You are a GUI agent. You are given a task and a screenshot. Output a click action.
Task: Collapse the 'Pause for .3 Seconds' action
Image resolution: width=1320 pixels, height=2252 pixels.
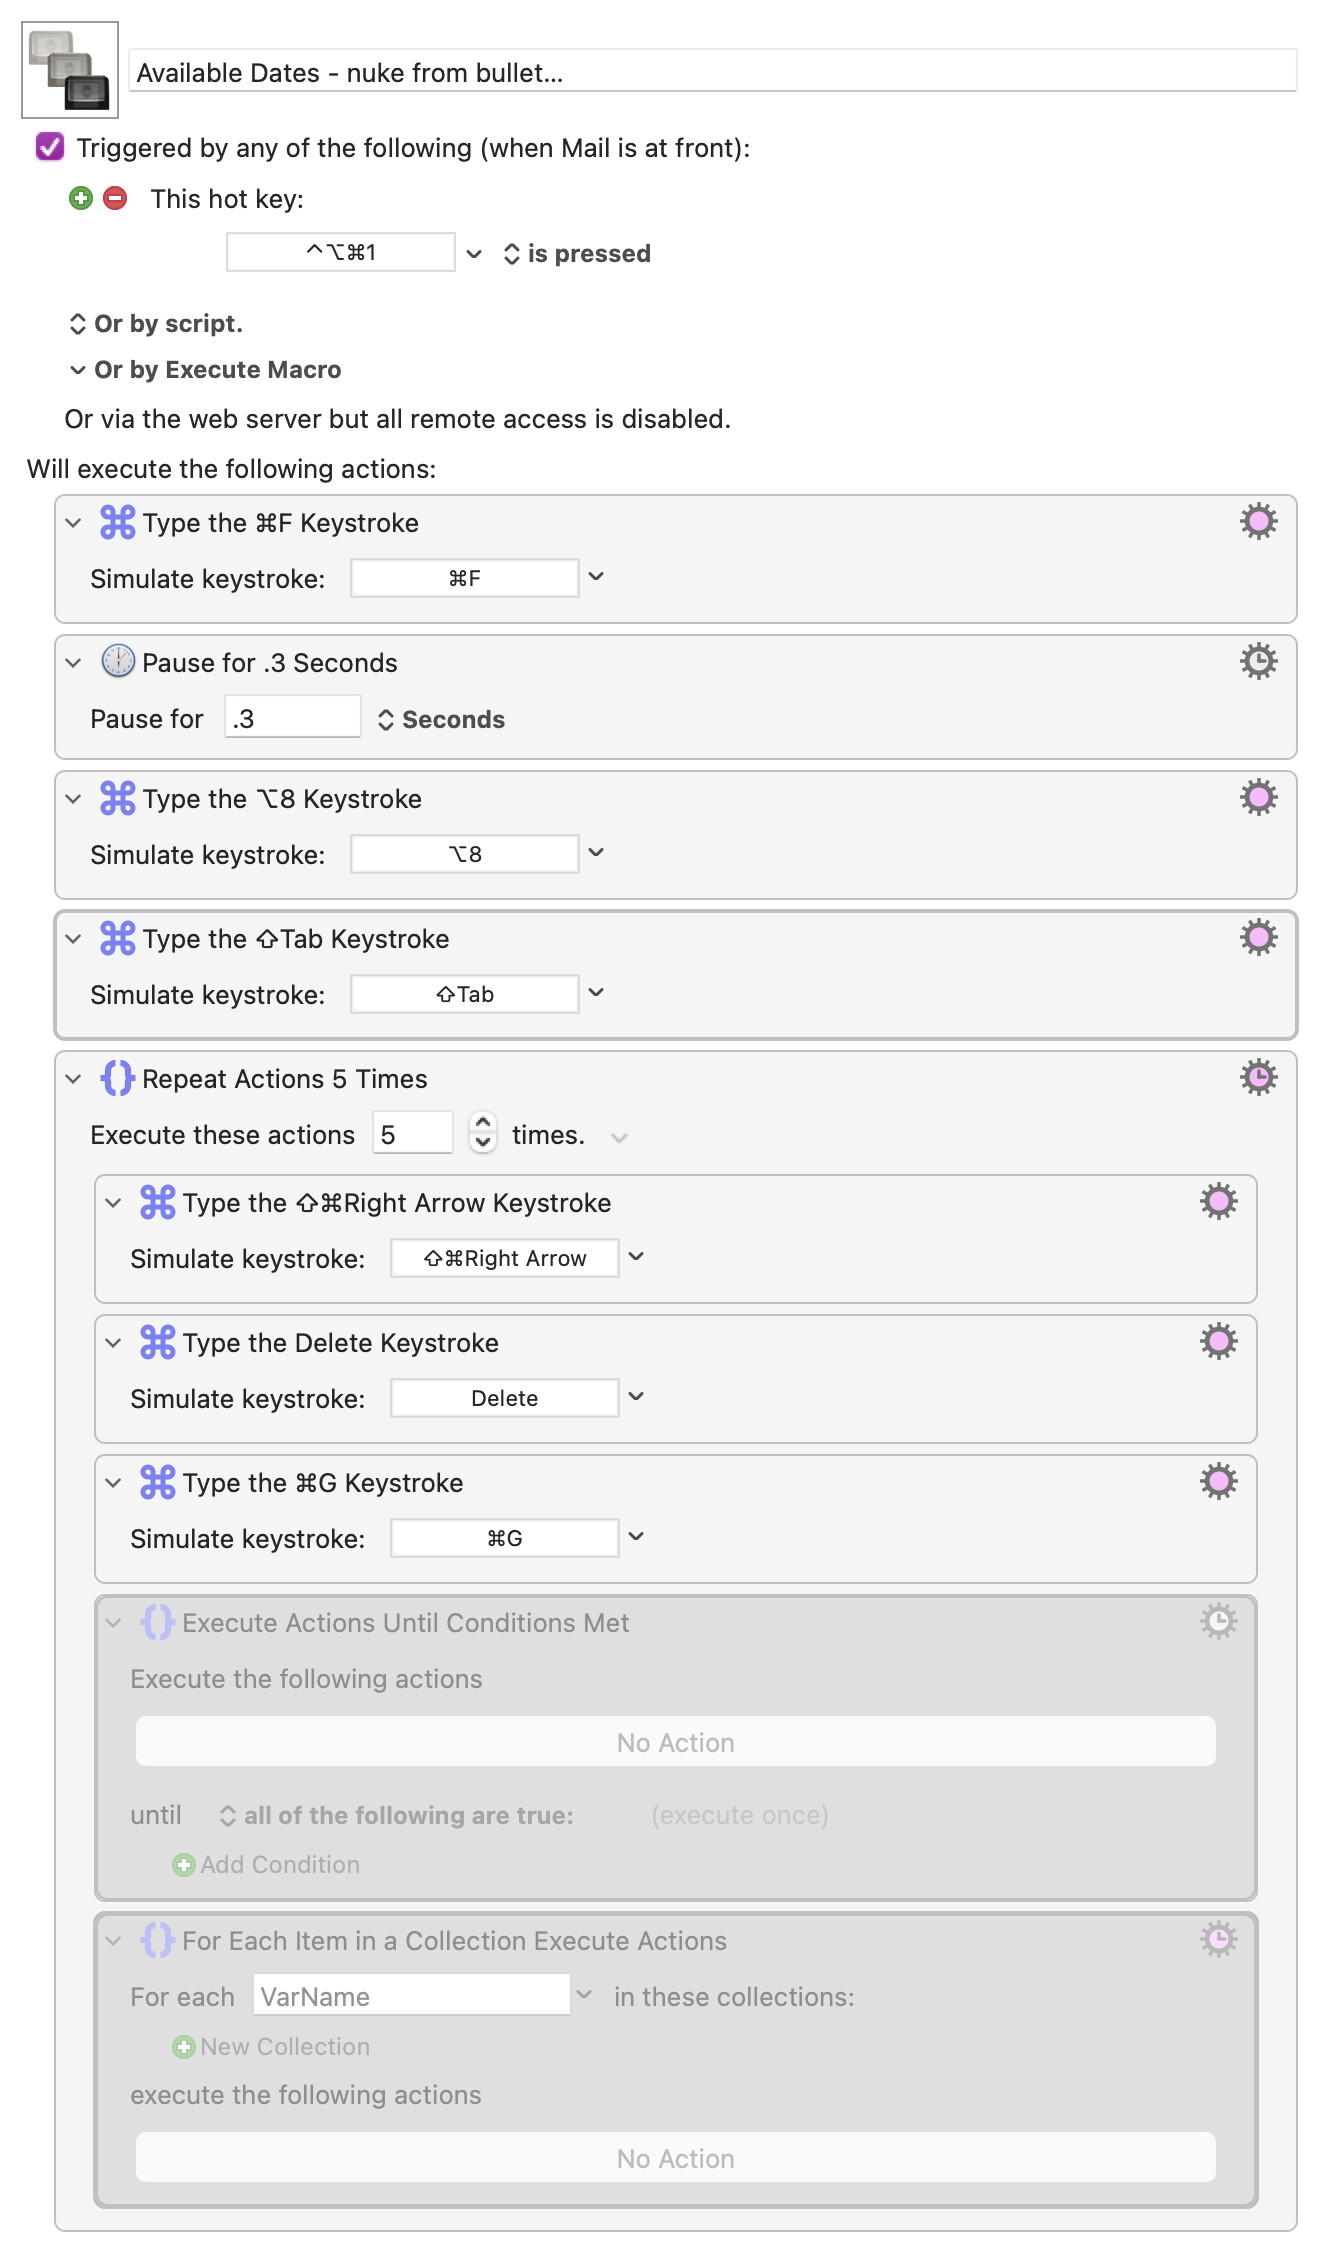(73, 663)
